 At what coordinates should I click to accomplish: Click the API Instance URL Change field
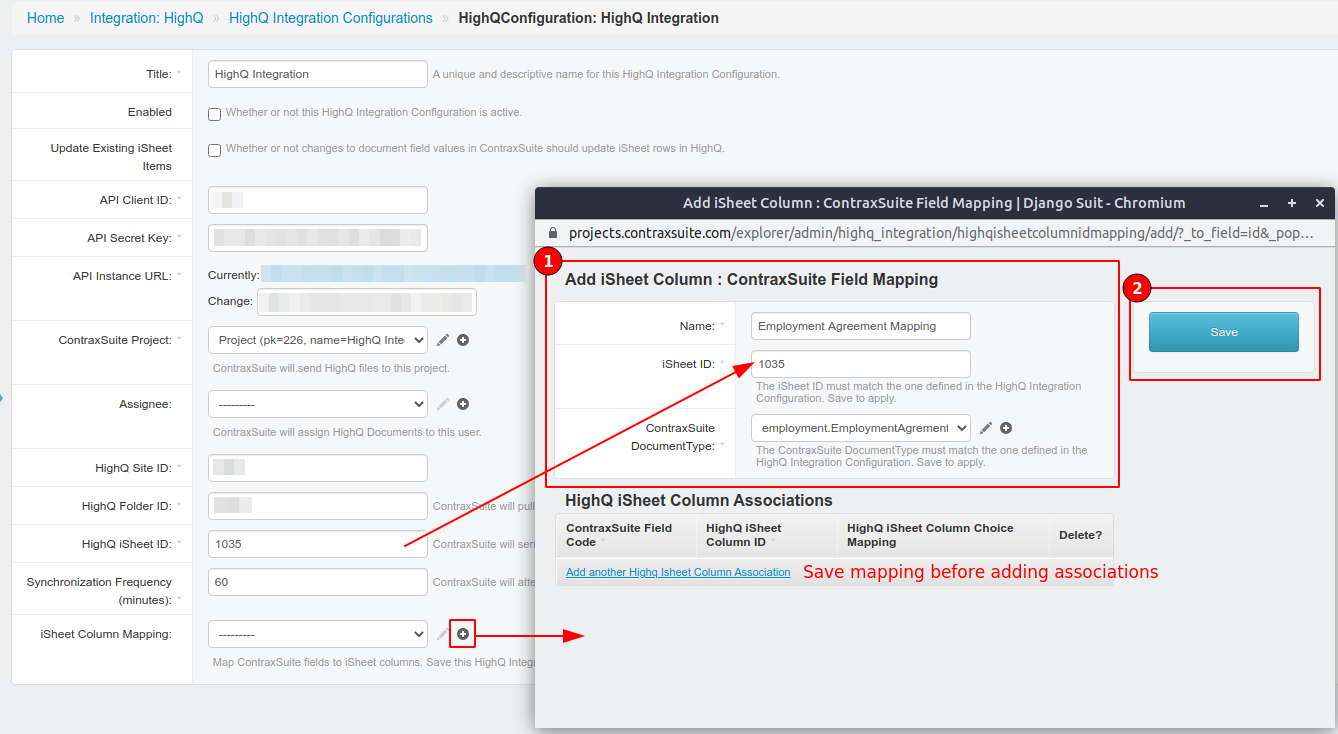[367, 302]
